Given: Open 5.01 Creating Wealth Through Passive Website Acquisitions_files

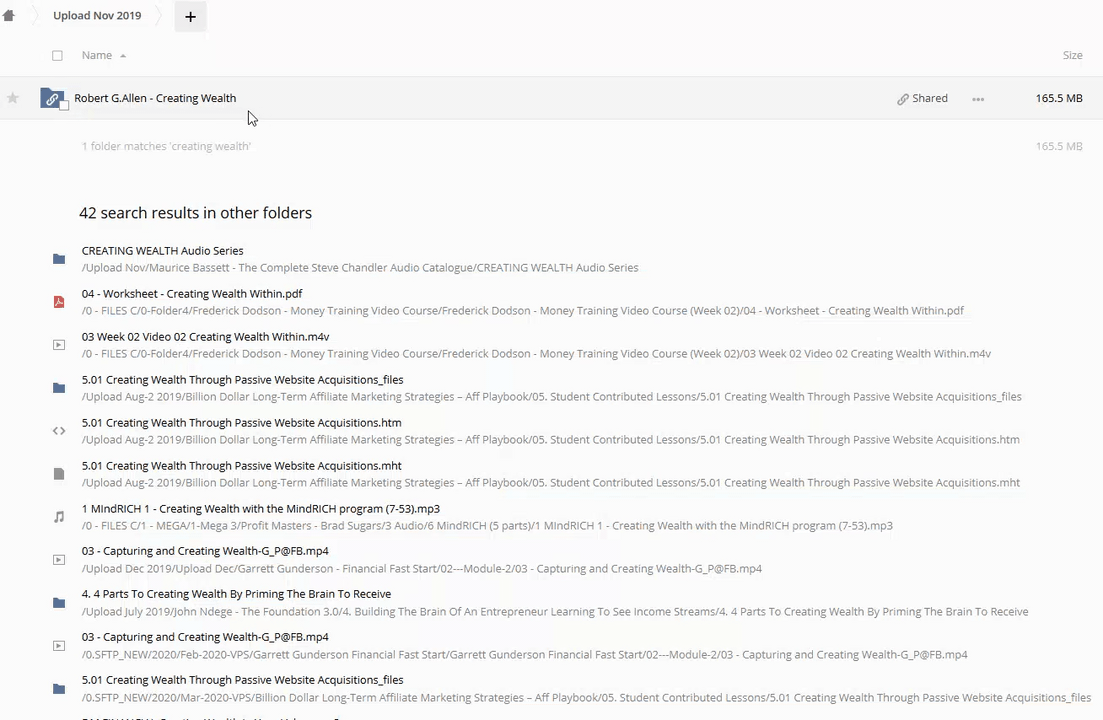Looking at the screenshot, I should tap(242, 380).
